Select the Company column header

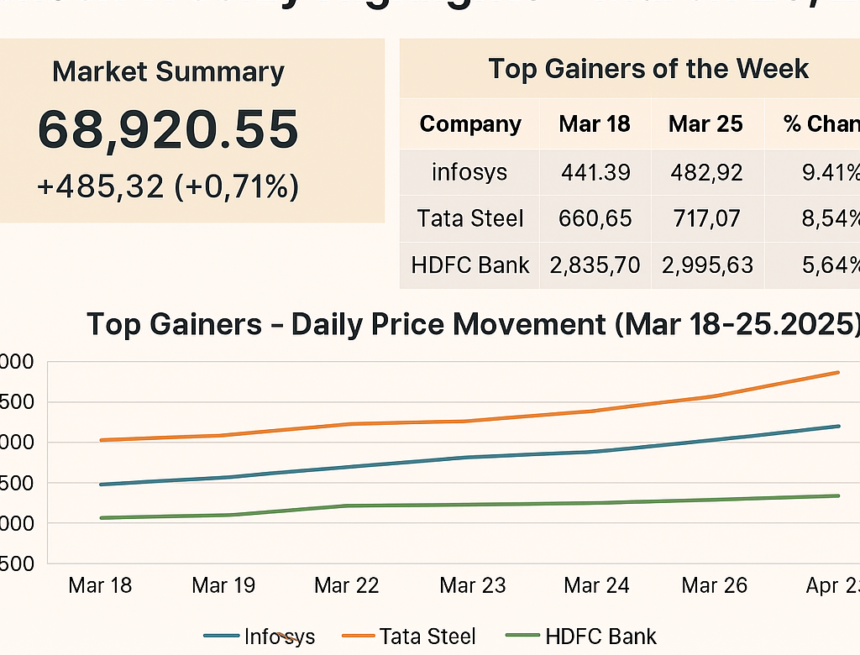point(470,125)
